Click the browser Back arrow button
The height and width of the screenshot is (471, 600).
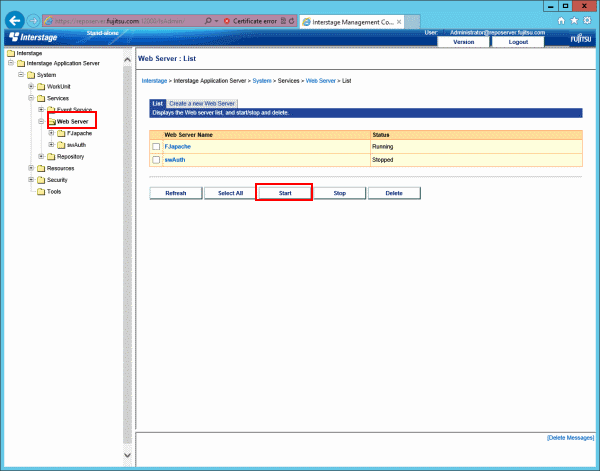pyautogui.click(x=15, y=21)
